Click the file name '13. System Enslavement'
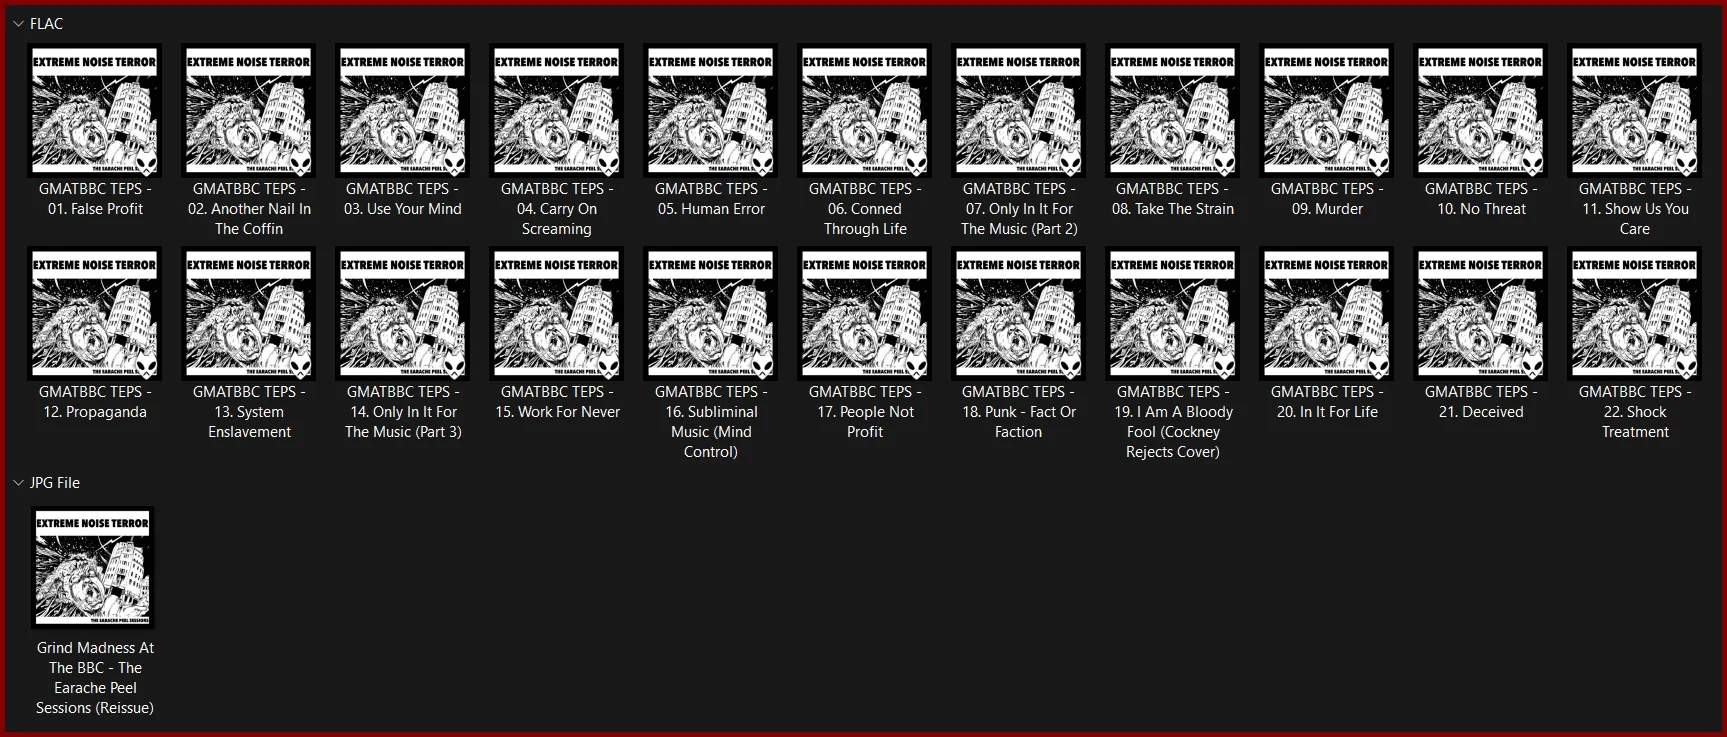This screenshot has width=1727, height=737. tap(249, 412)
